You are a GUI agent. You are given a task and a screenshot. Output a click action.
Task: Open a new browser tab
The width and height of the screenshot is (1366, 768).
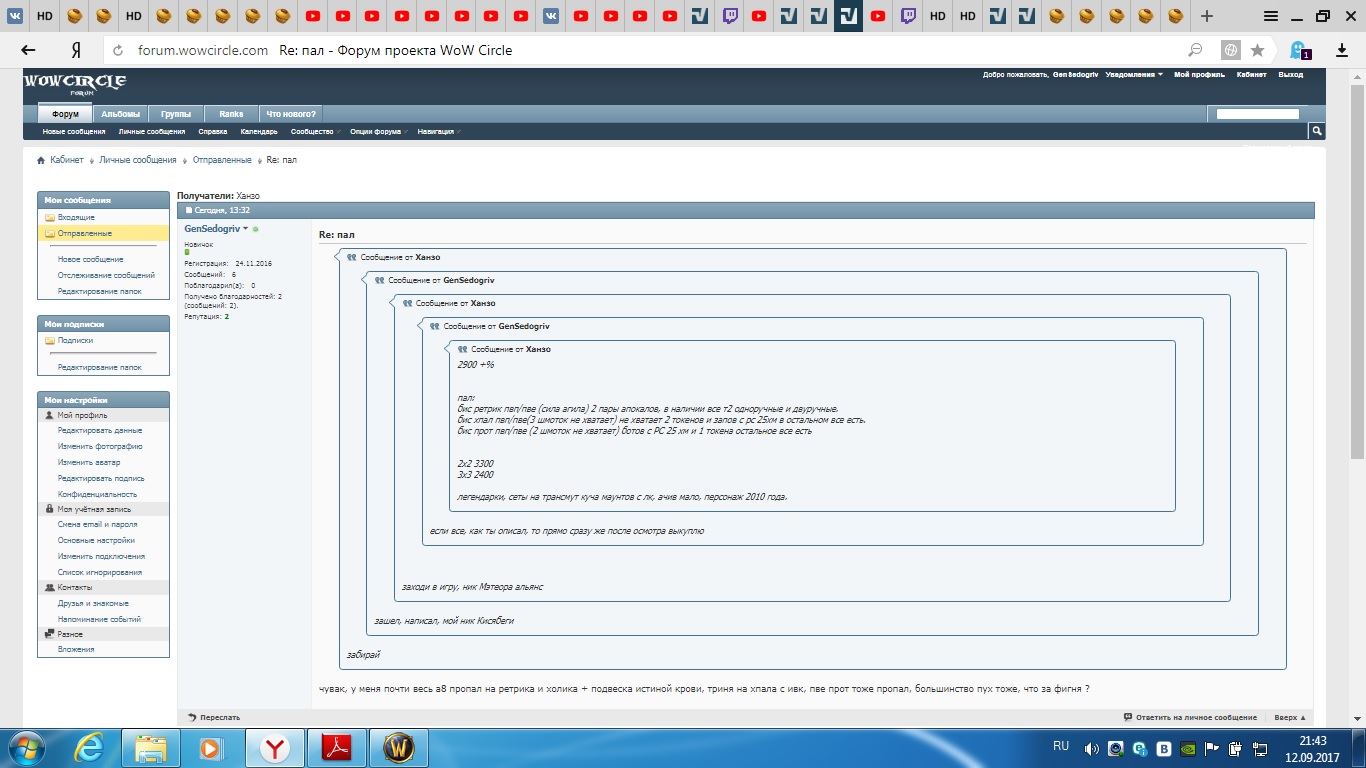pyautogui.click(x=1207, y=16)
